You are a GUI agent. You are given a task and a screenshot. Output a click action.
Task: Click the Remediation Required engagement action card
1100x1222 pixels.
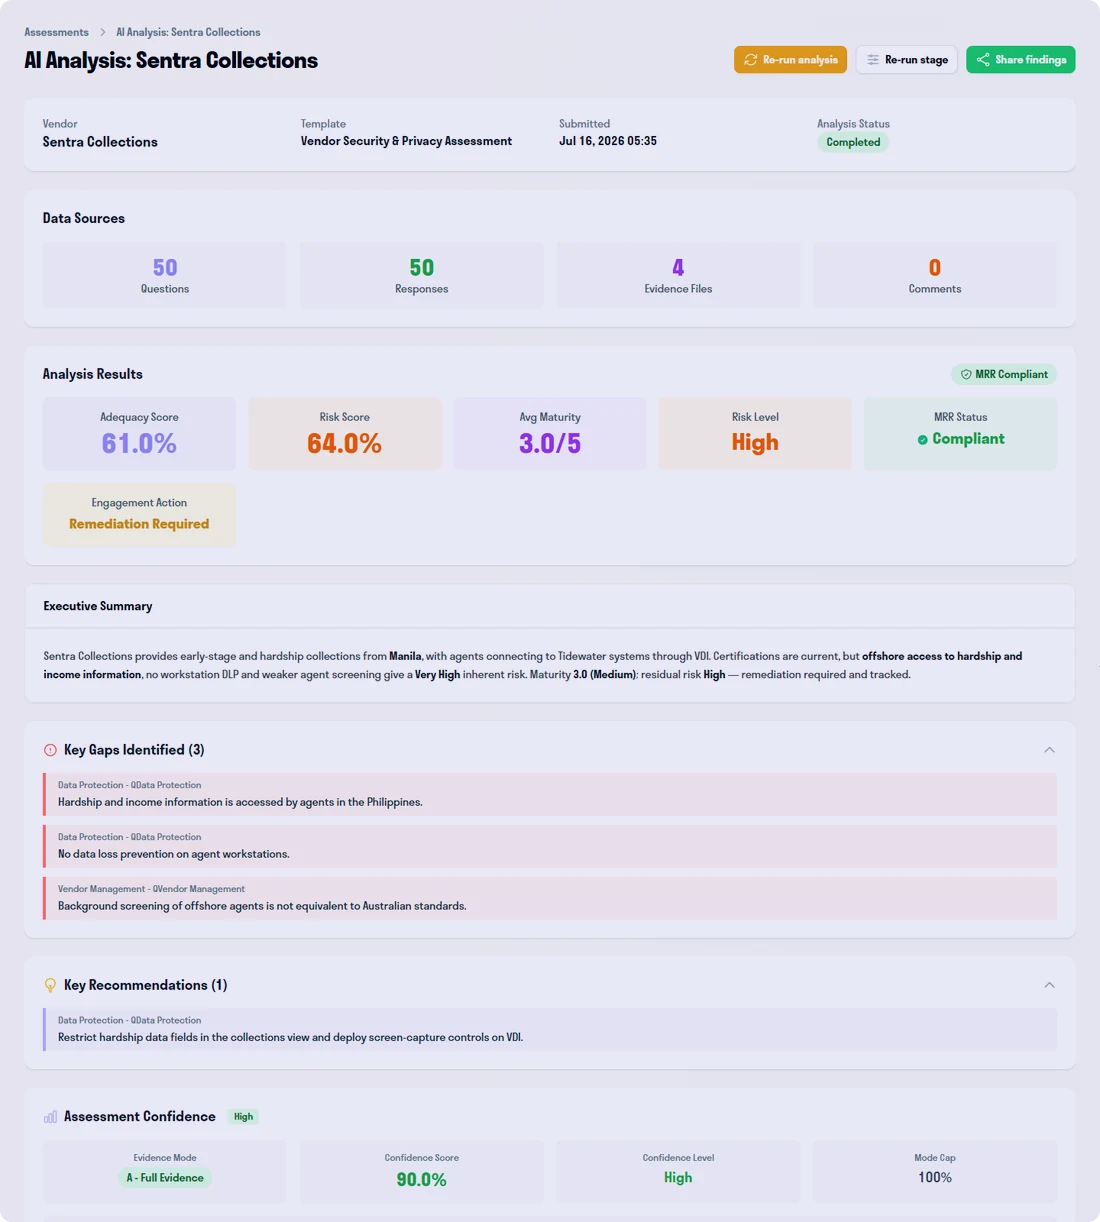[139, 515]
